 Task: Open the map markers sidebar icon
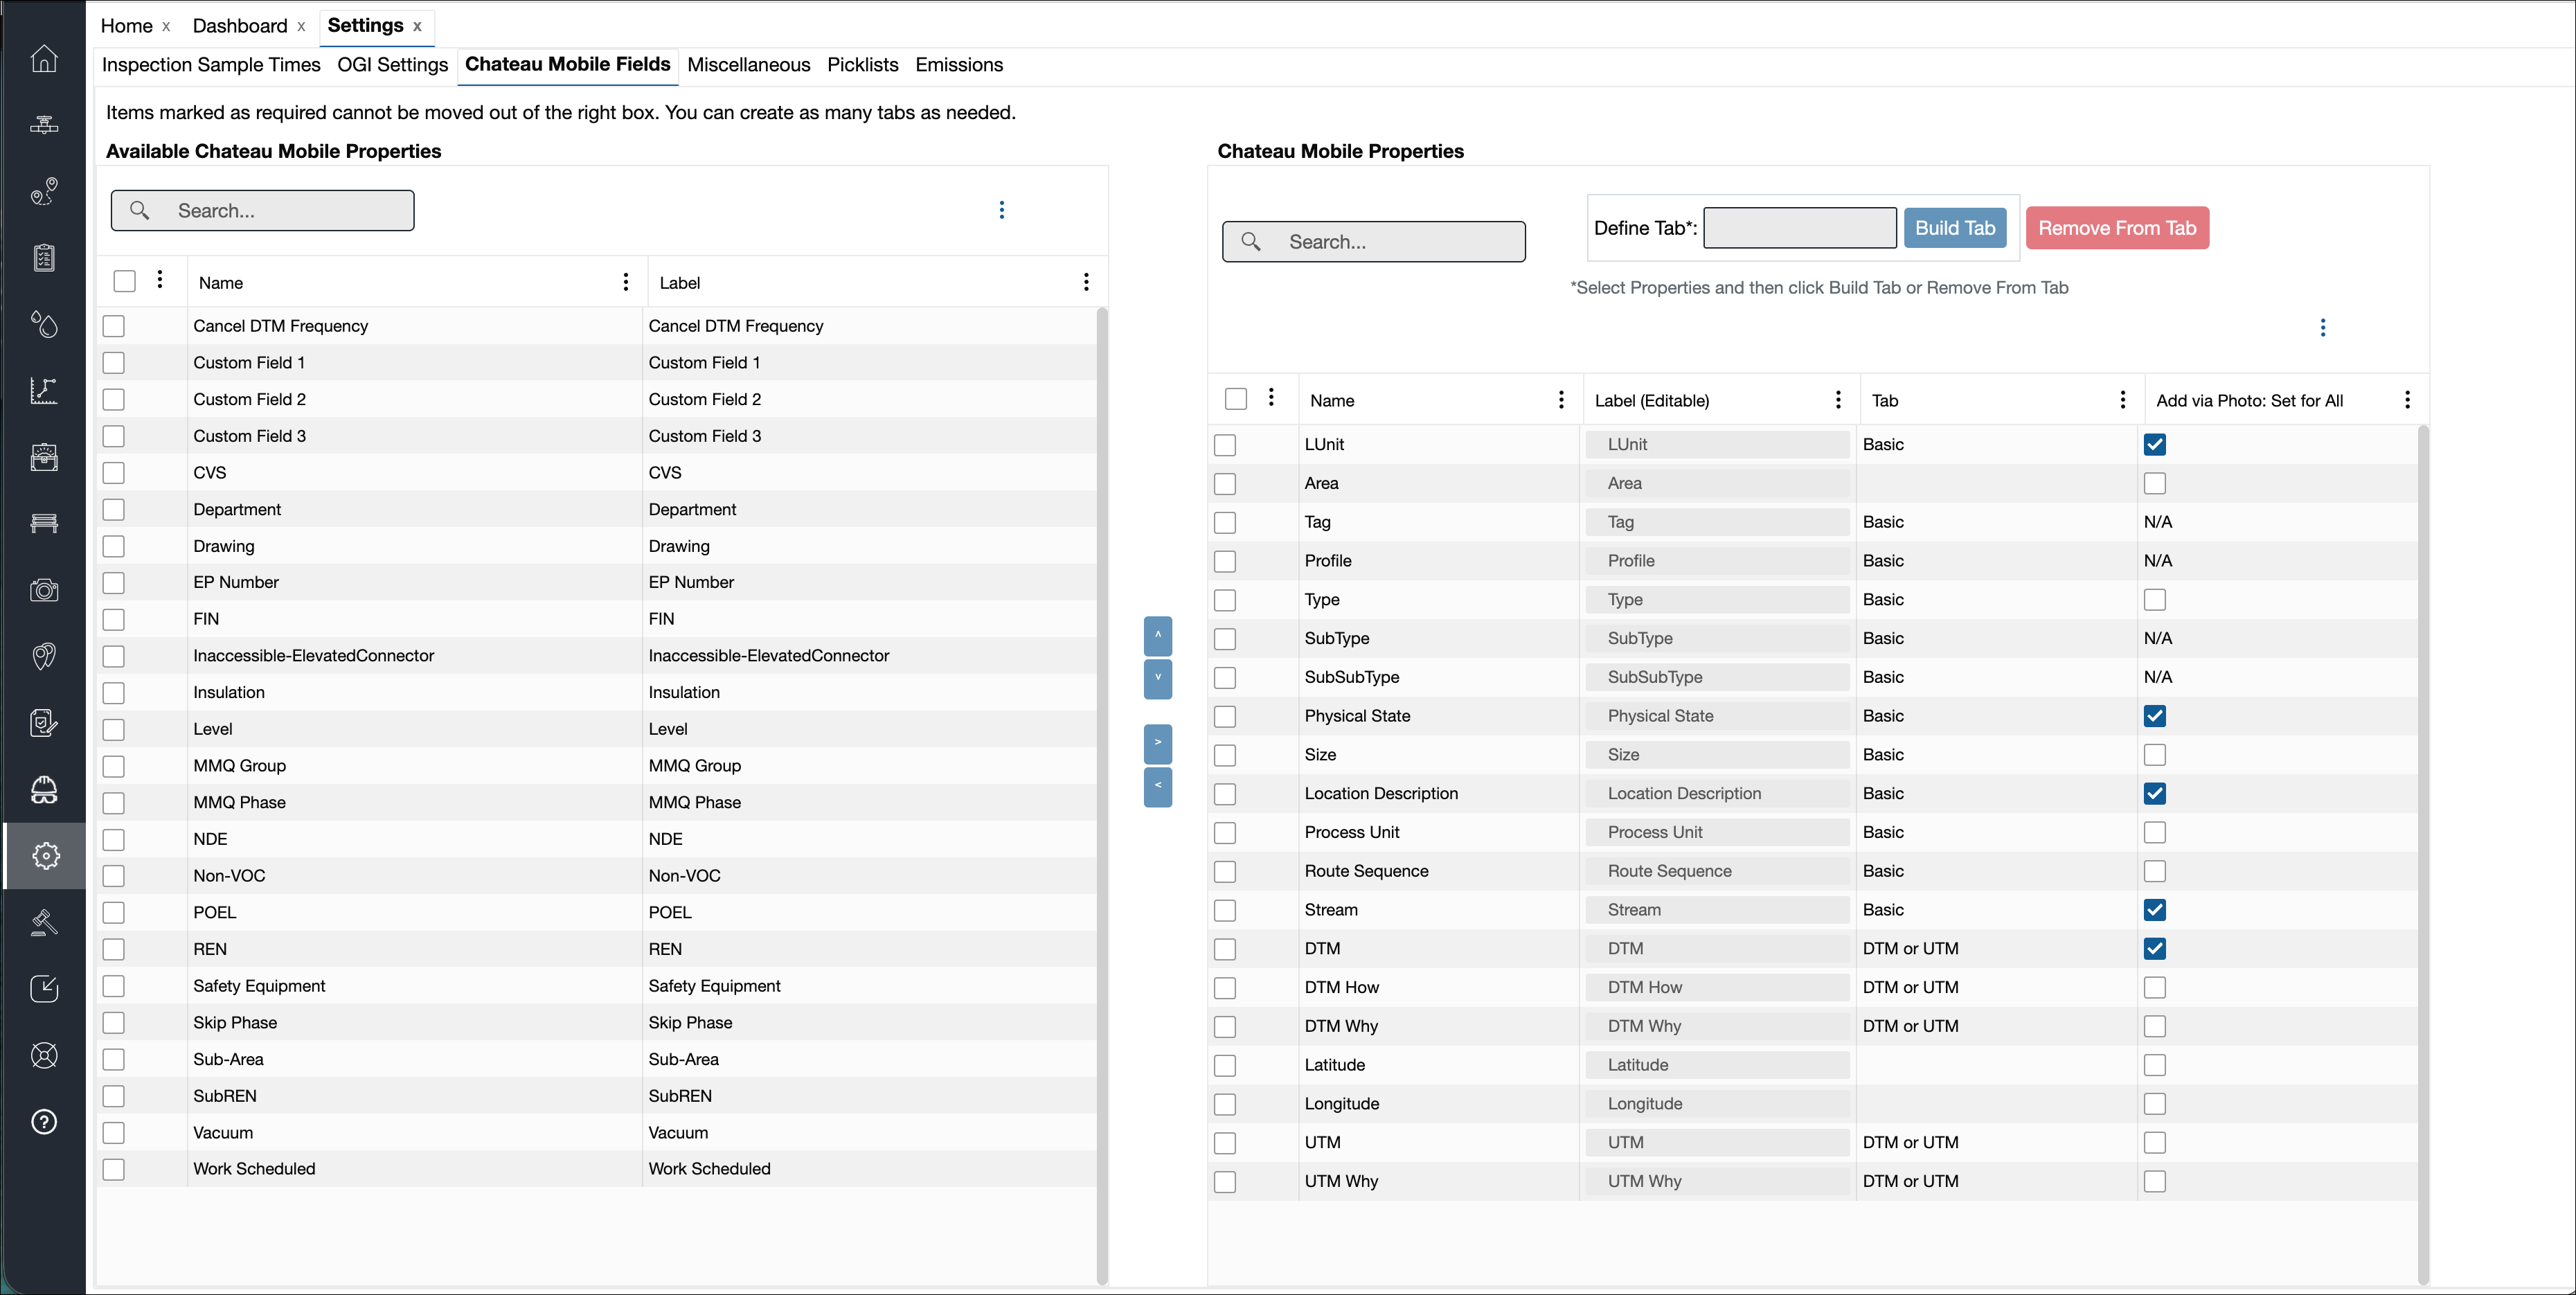[44, 656]
